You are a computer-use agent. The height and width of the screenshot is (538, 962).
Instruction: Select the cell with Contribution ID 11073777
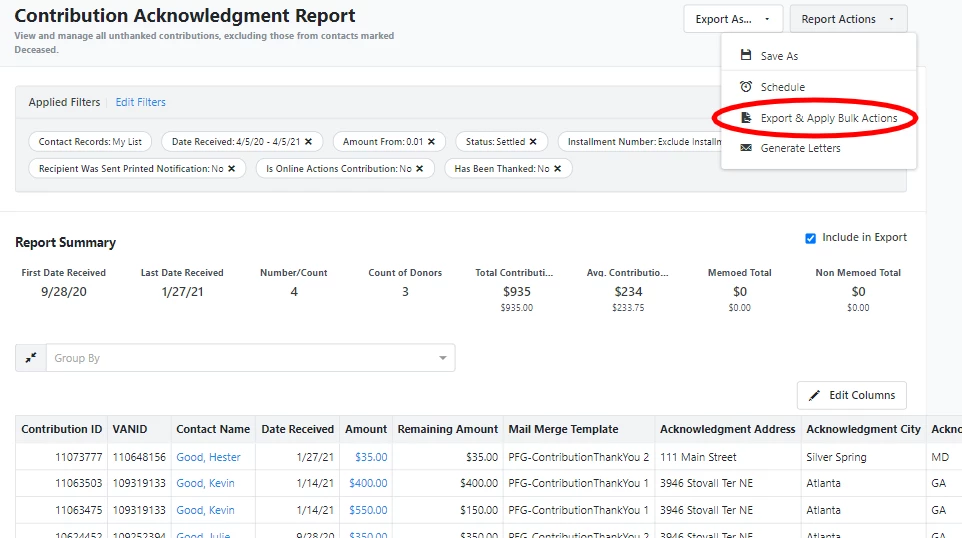(x=61, y=457)
